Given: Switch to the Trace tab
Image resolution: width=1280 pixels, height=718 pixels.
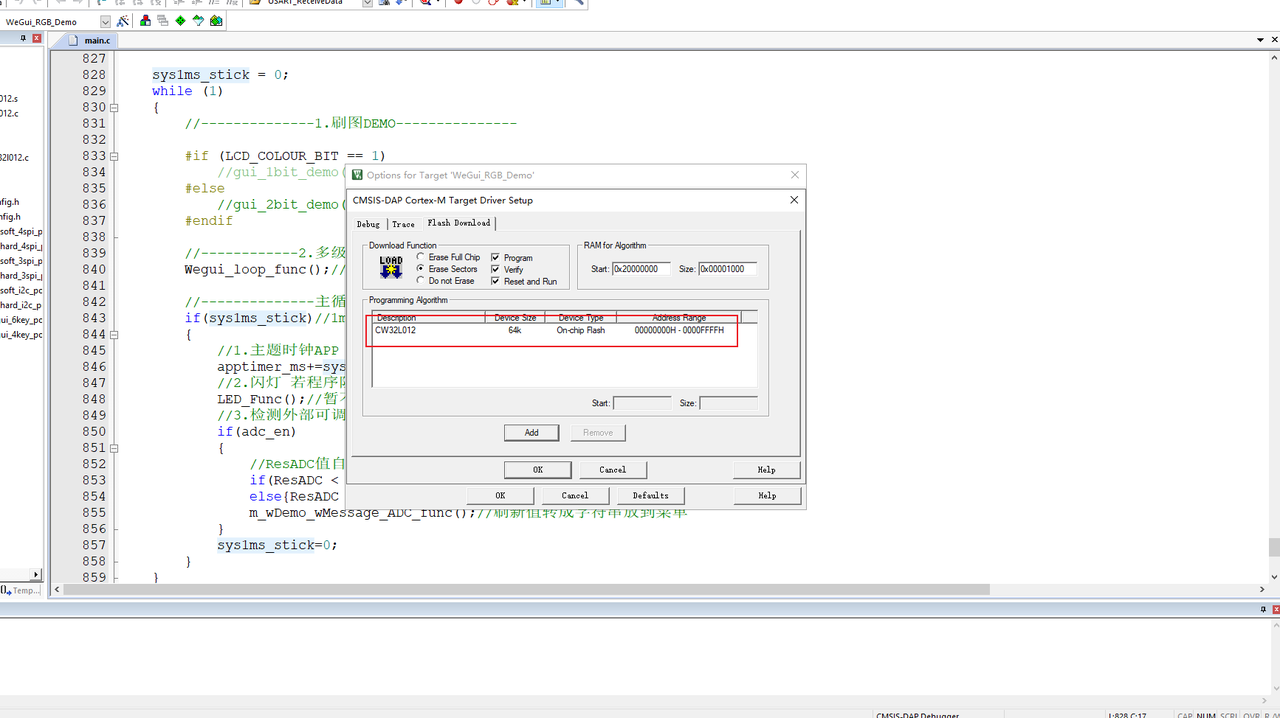Looking at the screenshot, I should pos(403,224).
